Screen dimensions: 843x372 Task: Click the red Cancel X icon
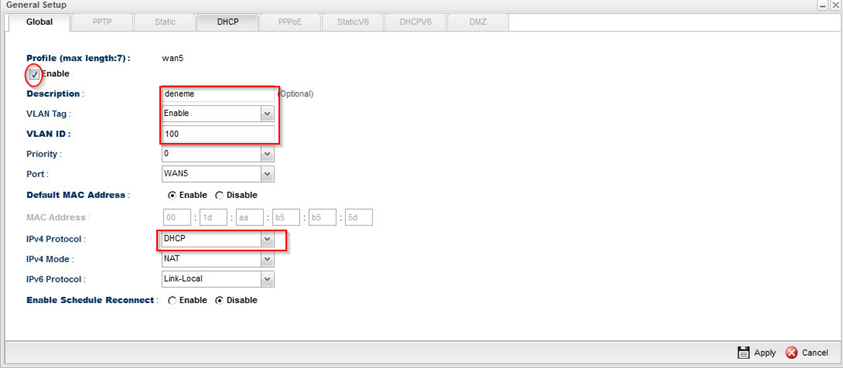point(791,353)
